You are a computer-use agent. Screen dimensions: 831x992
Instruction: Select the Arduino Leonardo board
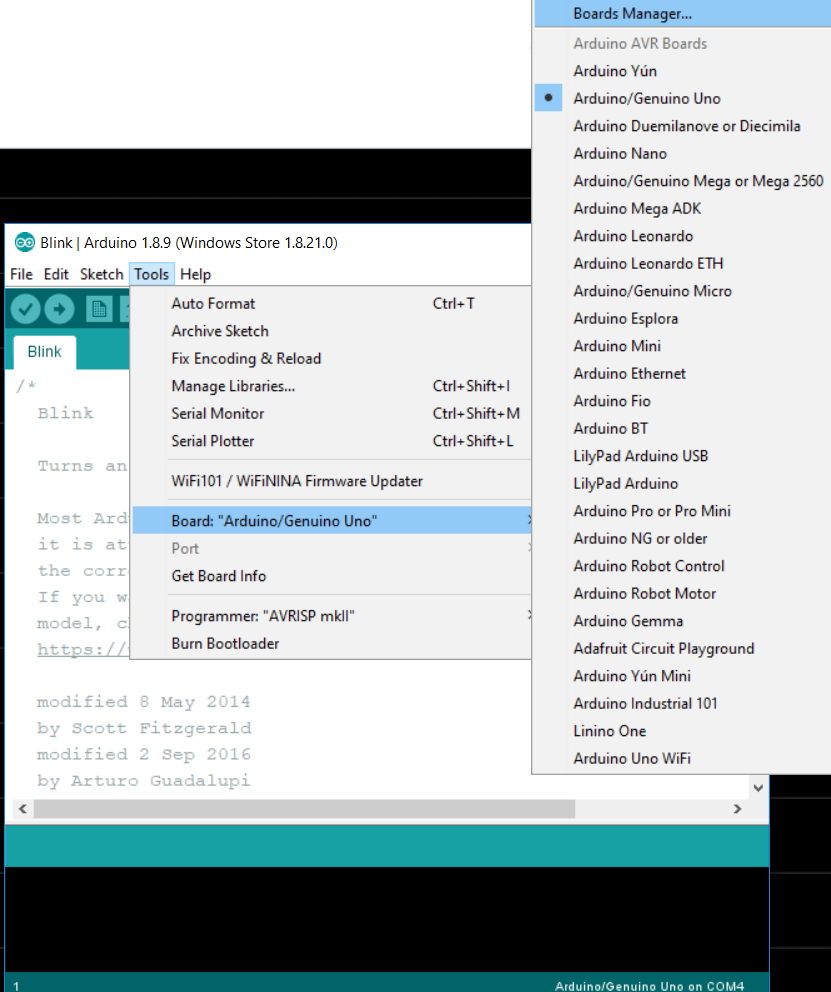[x=682, y=236]
